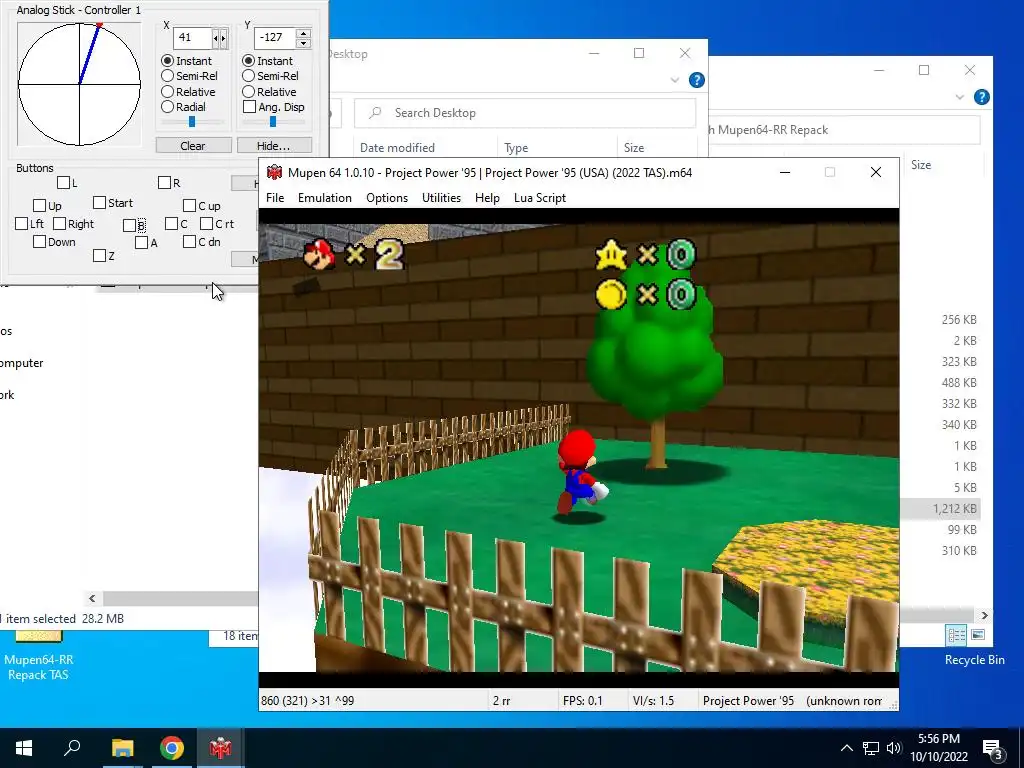Click volume speaker tray icon
This screenshot has width=1024, height=768.
(x=893, y=748)
